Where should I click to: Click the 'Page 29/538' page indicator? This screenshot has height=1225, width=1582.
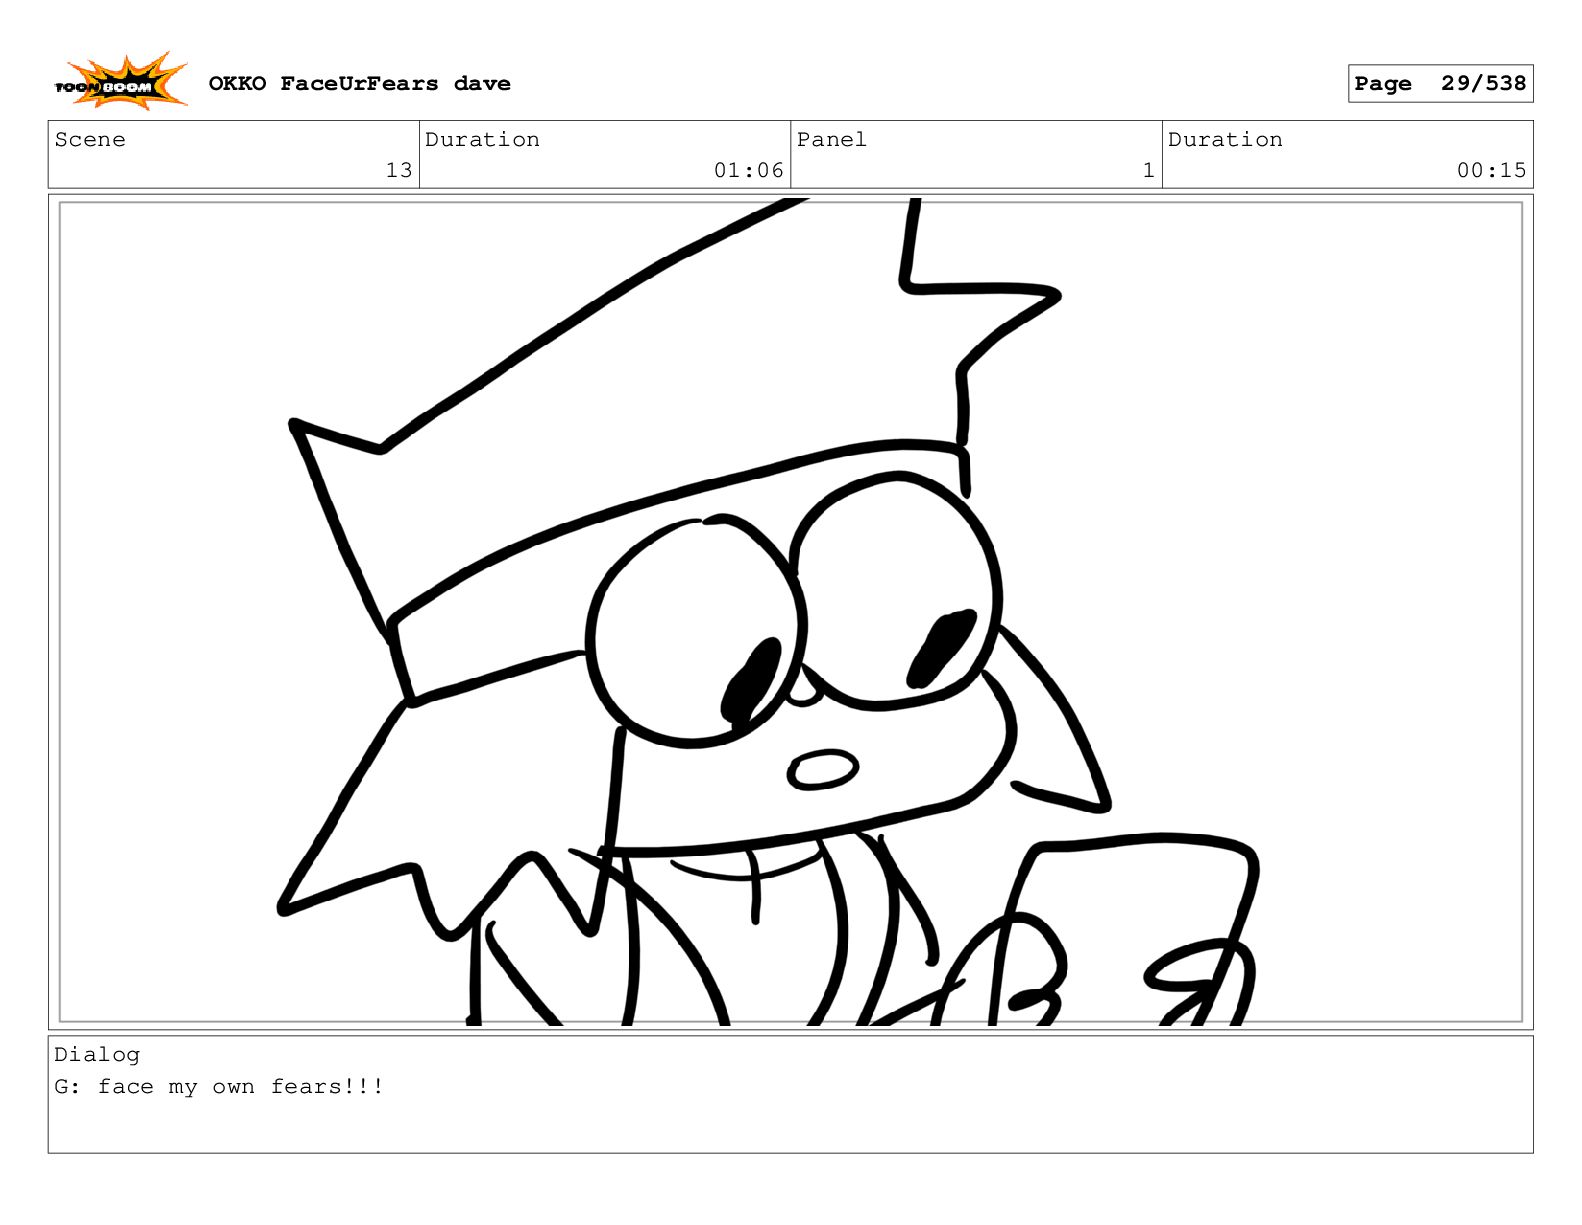[1440, 84]
